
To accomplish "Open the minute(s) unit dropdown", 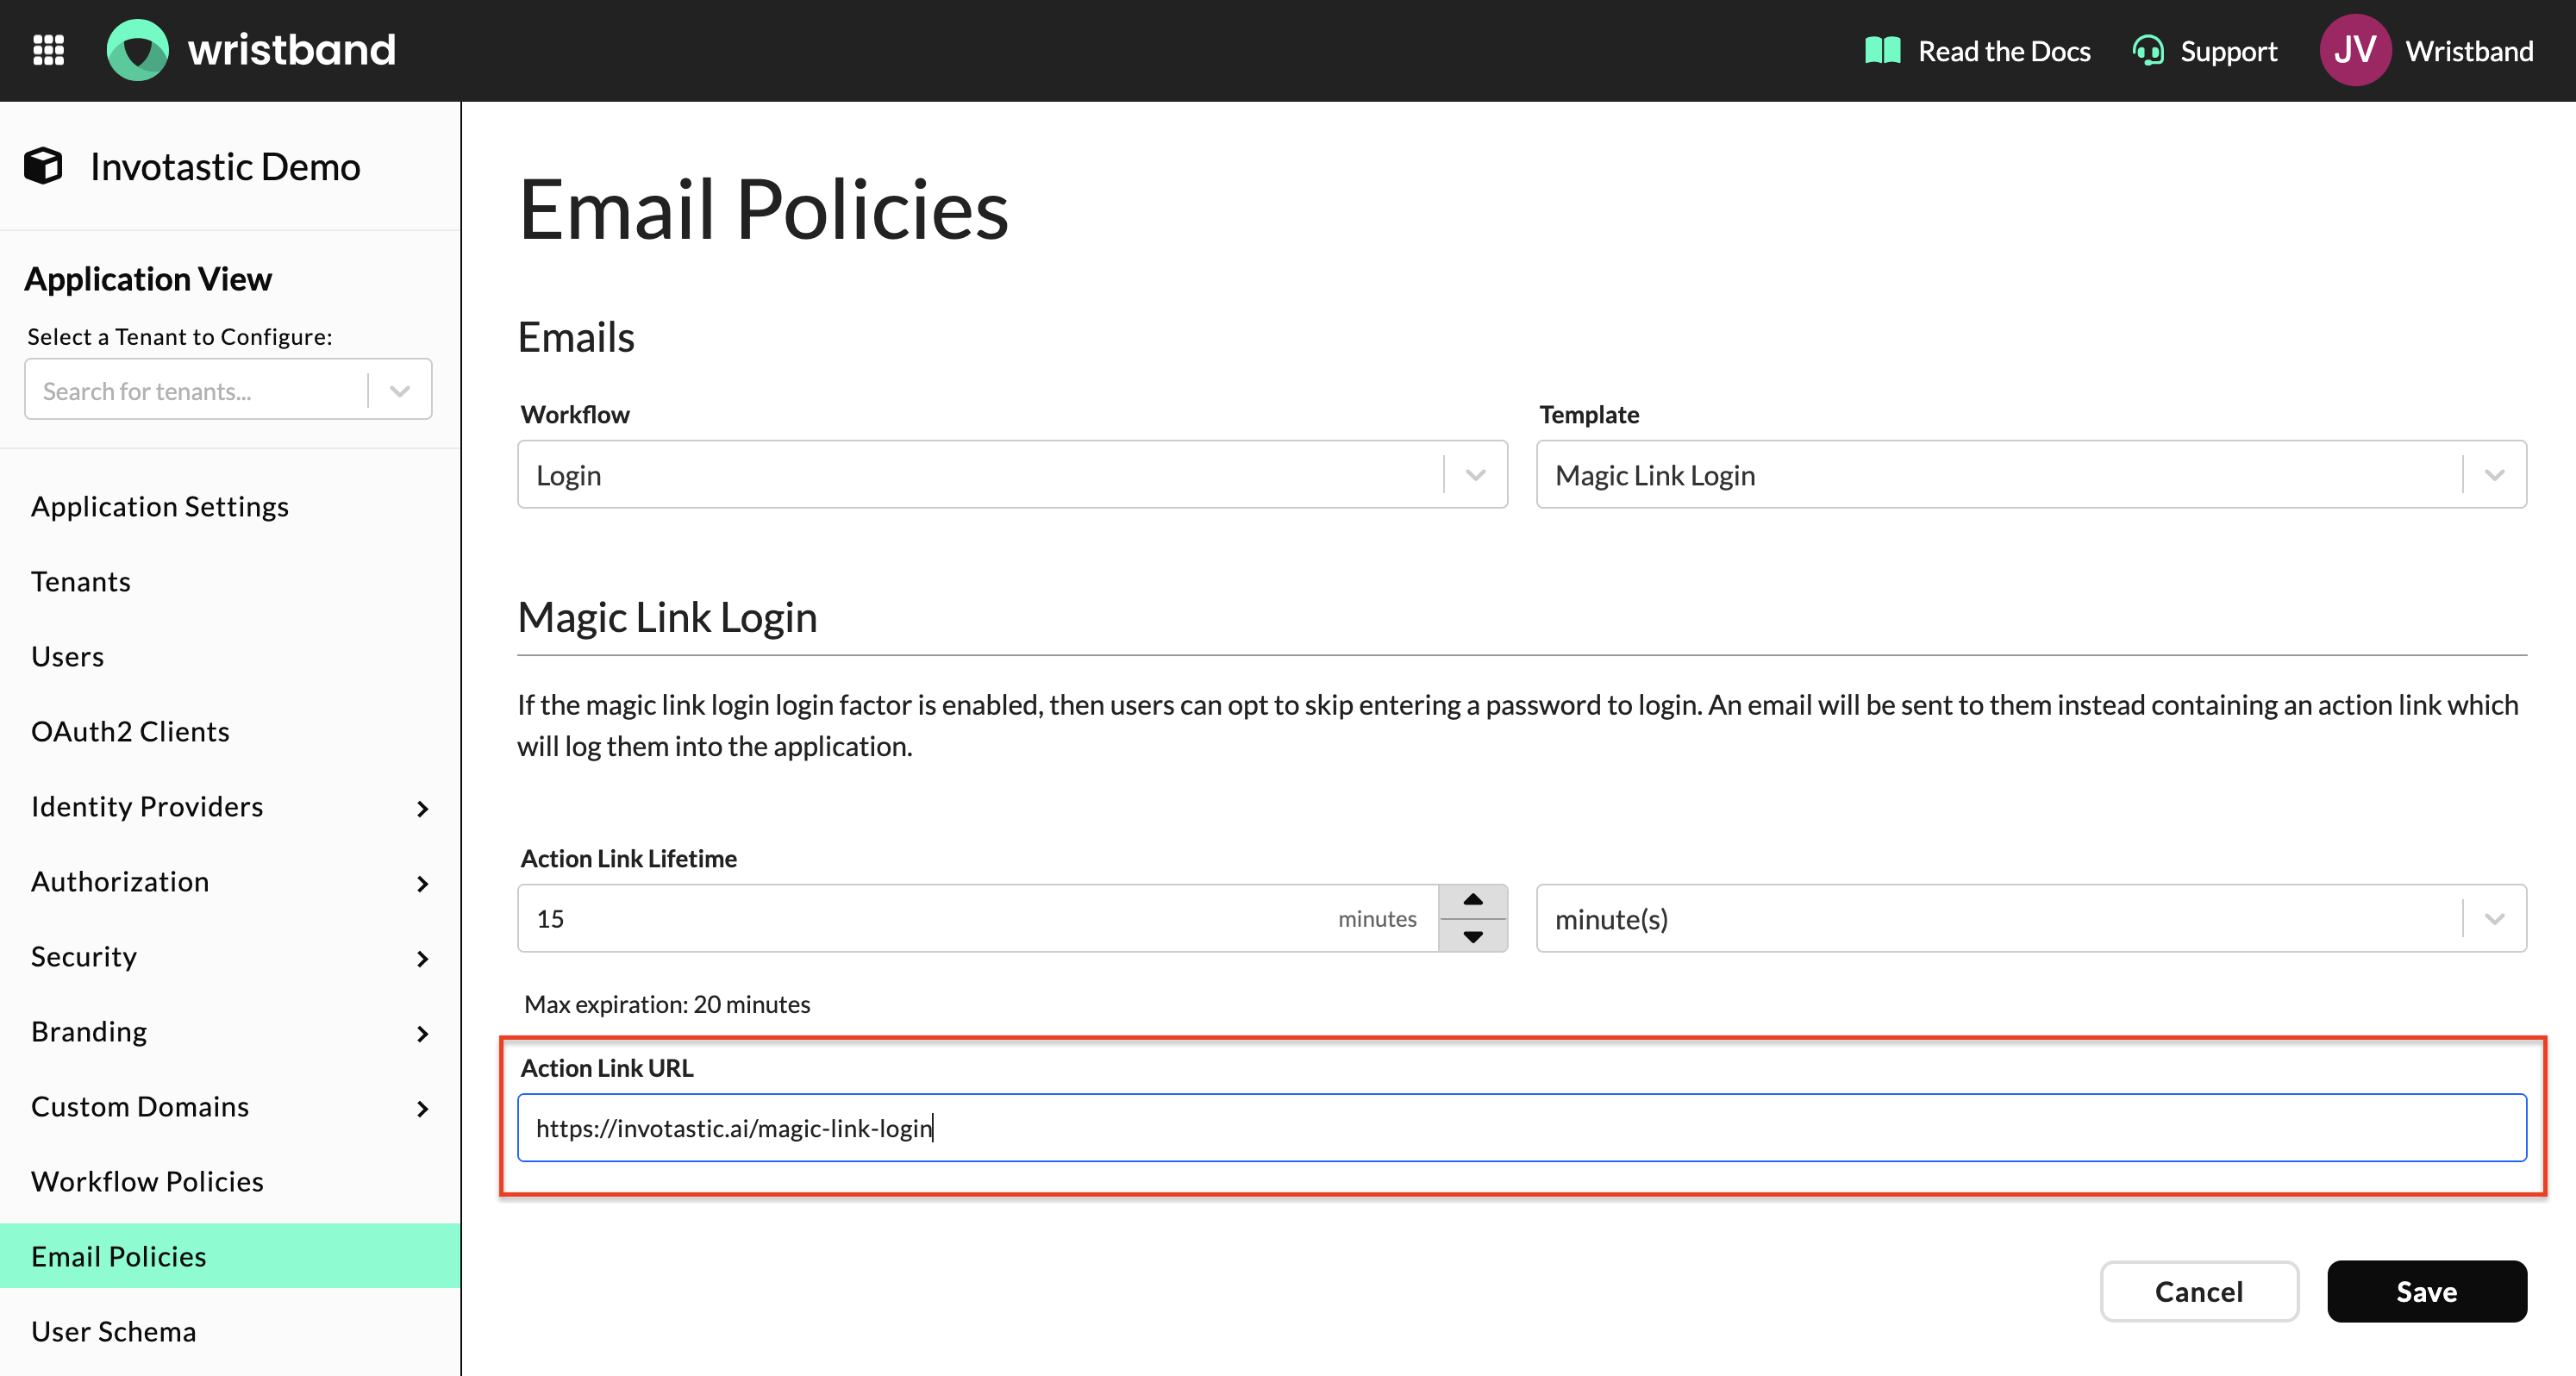I will [x=2030, y=919].
